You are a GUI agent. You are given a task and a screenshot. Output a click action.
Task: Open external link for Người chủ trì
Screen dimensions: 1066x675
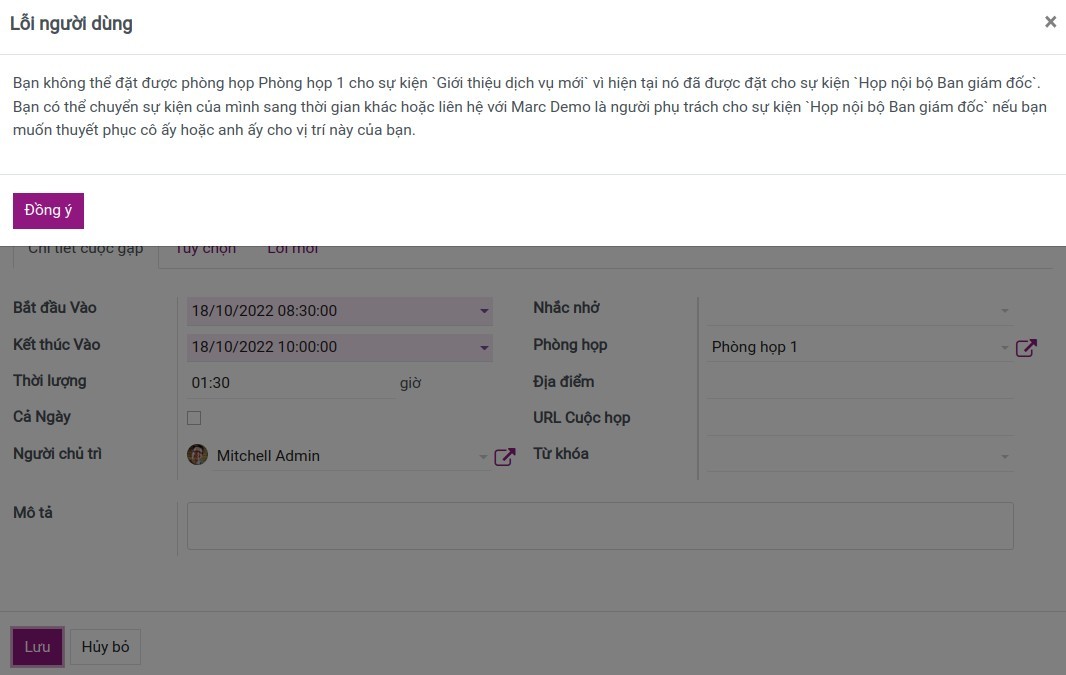pos(505,457)
